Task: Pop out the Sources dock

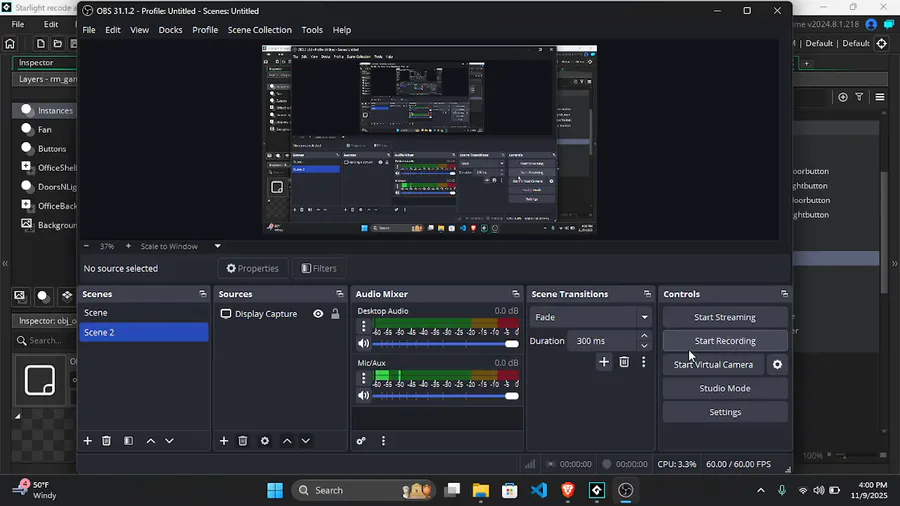Action: click(340, 294)
